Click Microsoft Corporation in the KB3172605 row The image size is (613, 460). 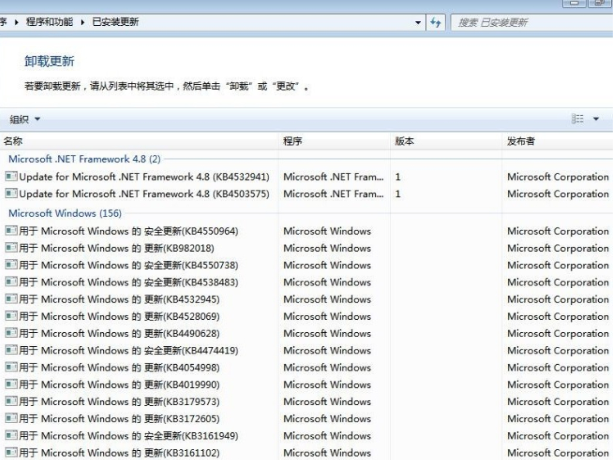(558, 419)
